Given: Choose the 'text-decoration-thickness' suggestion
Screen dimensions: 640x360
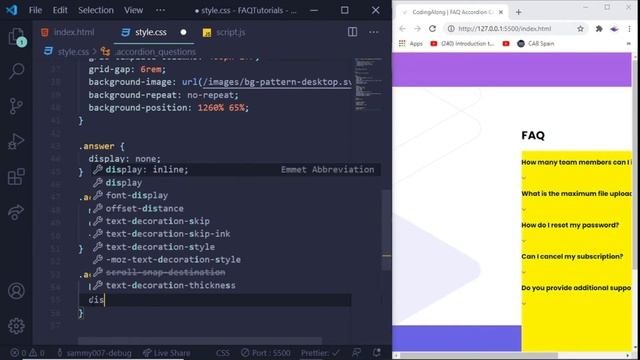Looking at the screenshot, I should tap(235, 285).
